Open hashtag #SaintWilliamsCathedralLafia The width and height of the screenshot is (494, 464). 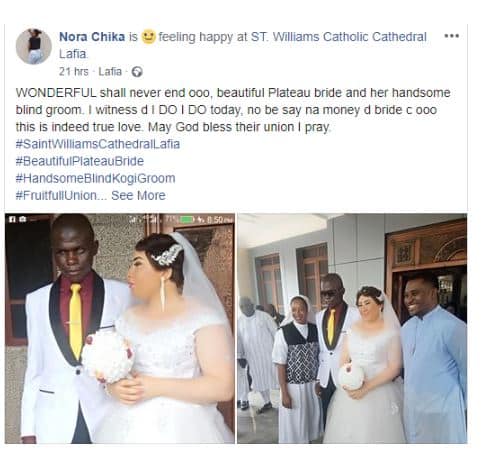coord(98,144)
